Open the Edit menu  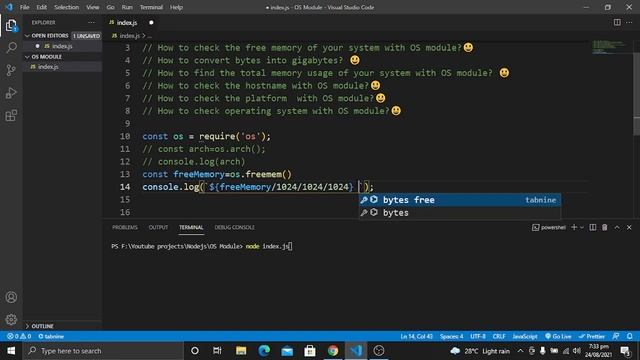42,7
